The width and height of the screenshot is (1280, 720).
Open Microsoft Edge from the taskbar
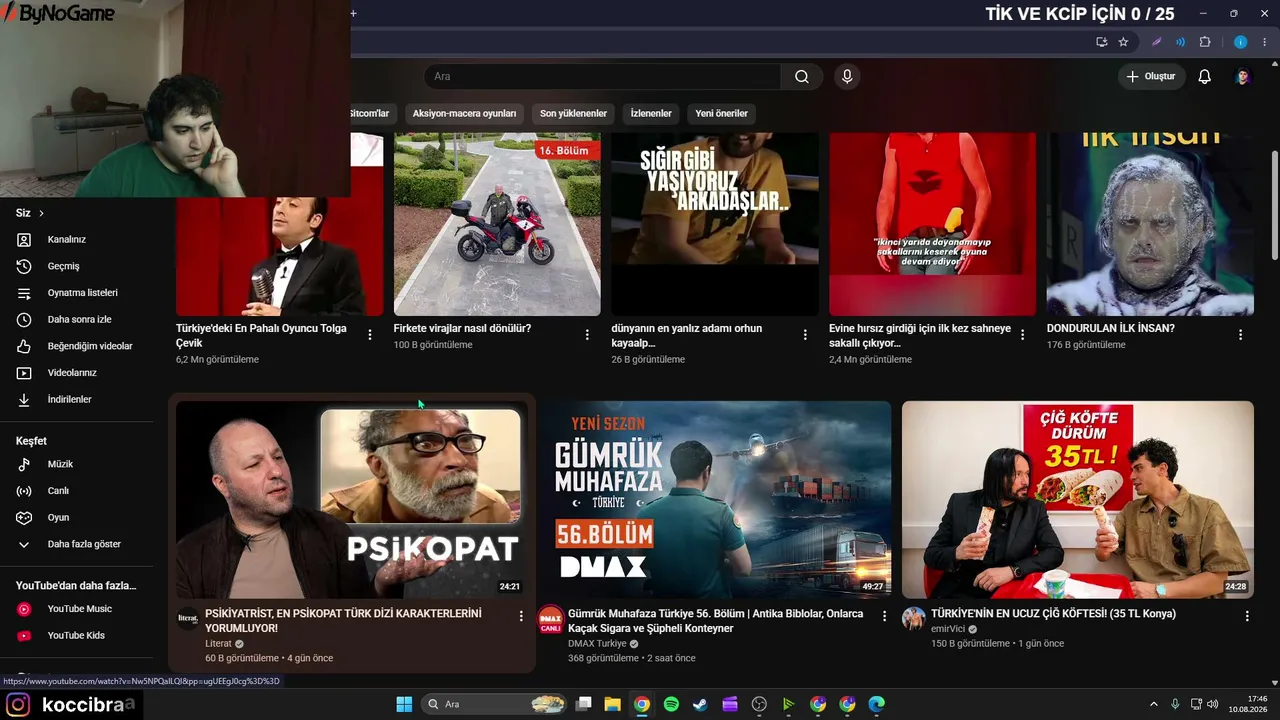click(x=877, y=704)
